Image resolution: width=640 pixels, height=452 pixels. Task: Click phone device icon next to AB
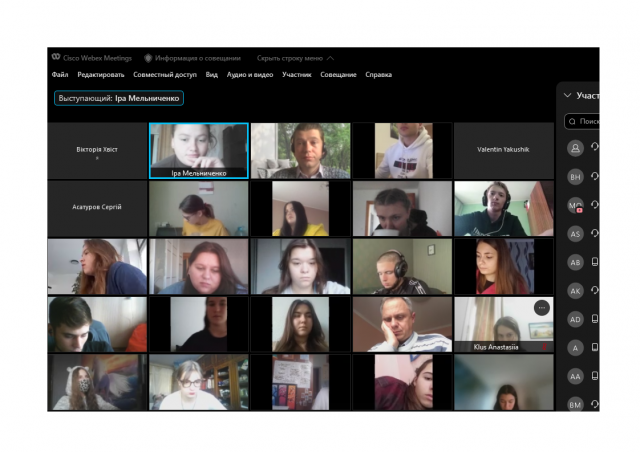[x=595, y=262]
